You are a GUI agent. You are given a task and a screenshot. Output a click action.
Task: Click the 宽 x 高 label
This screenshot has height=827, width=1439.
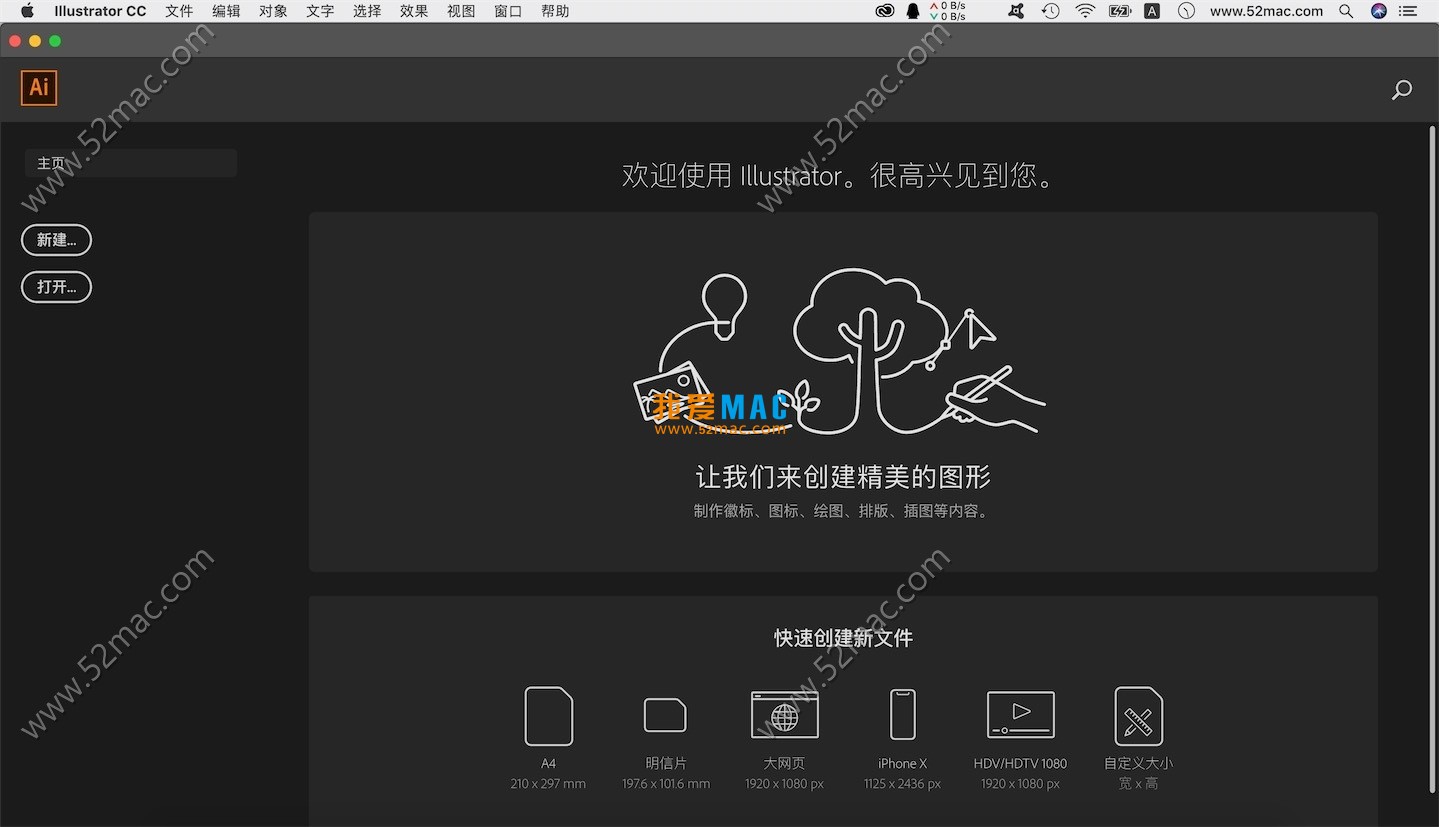1138,784
